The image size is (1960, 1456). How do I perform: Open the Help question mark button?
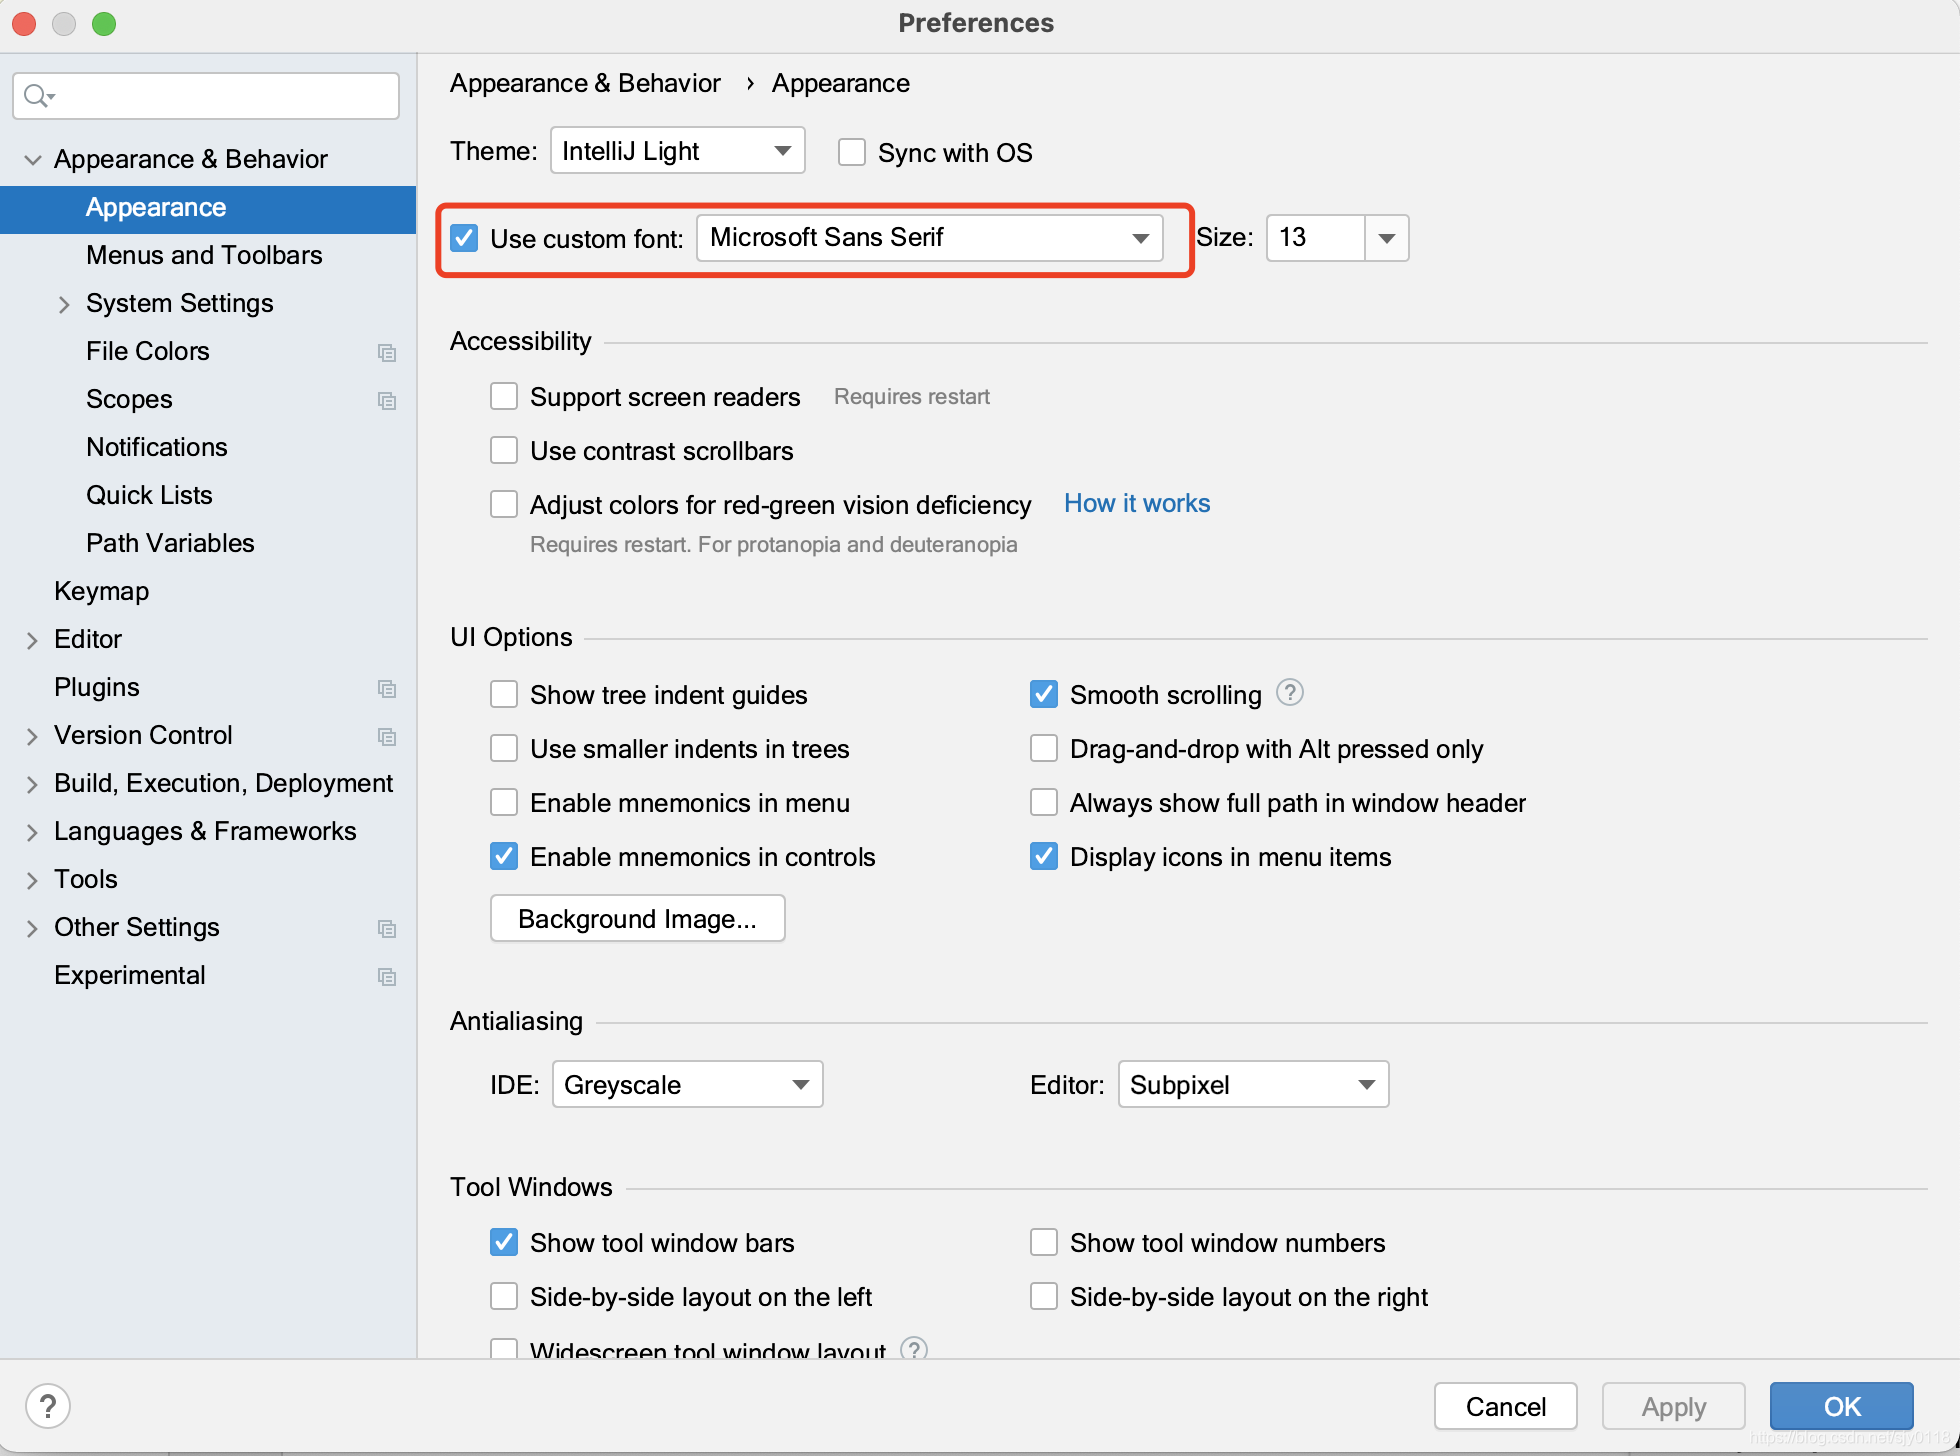(48, 1406)
